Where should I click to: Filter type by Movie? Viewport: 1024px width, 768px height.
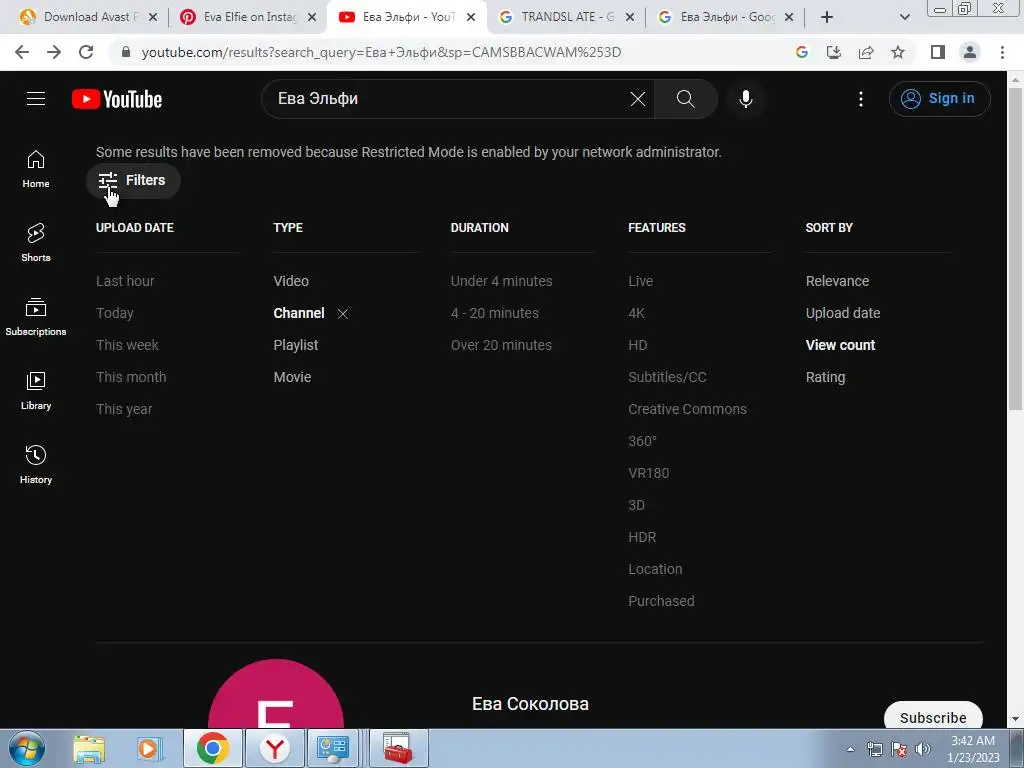pyautogui.click(x=293, y=377)
